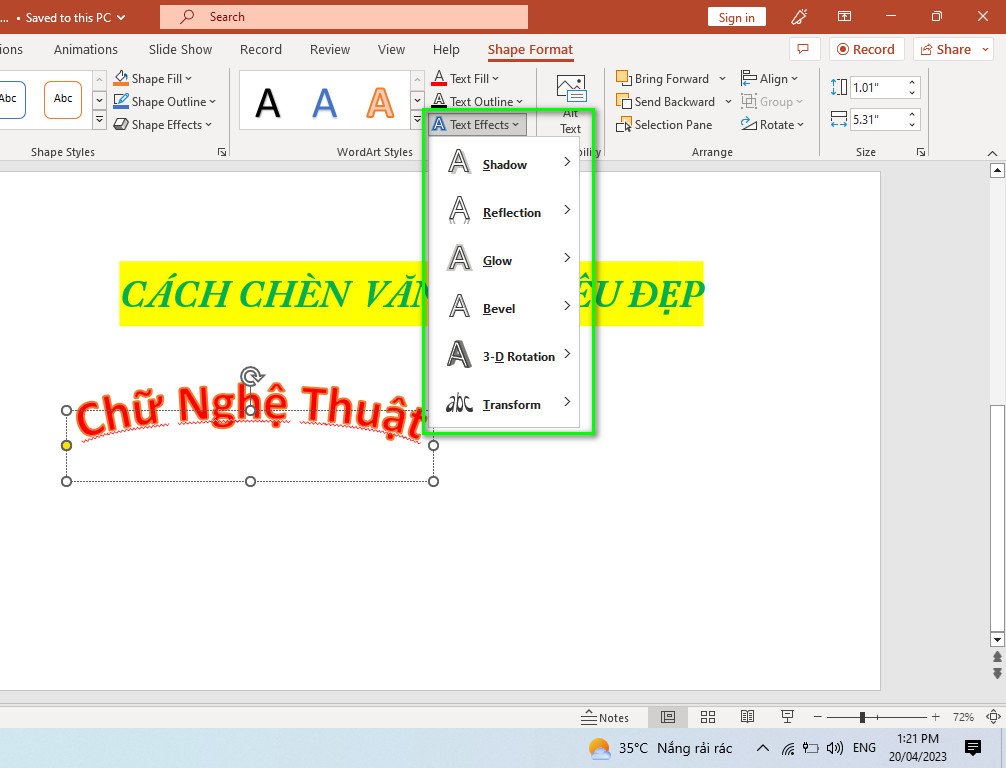Viewport: 1006px width, 768px height.
Task: Click the shape width input field
Action: tap(878, 119)
